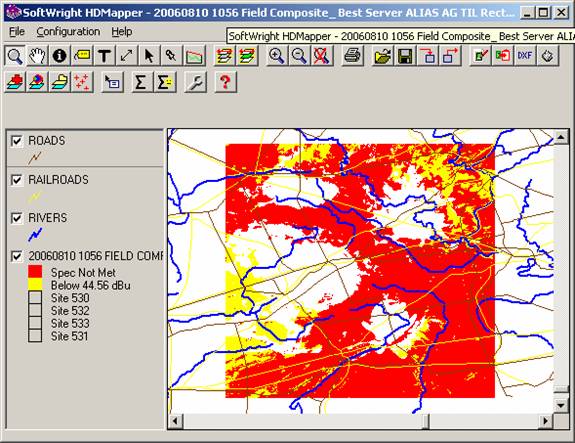This screenshot has height=443, width=575.
Task: Save project with floppy disk icon
Action: pos(405,56)
